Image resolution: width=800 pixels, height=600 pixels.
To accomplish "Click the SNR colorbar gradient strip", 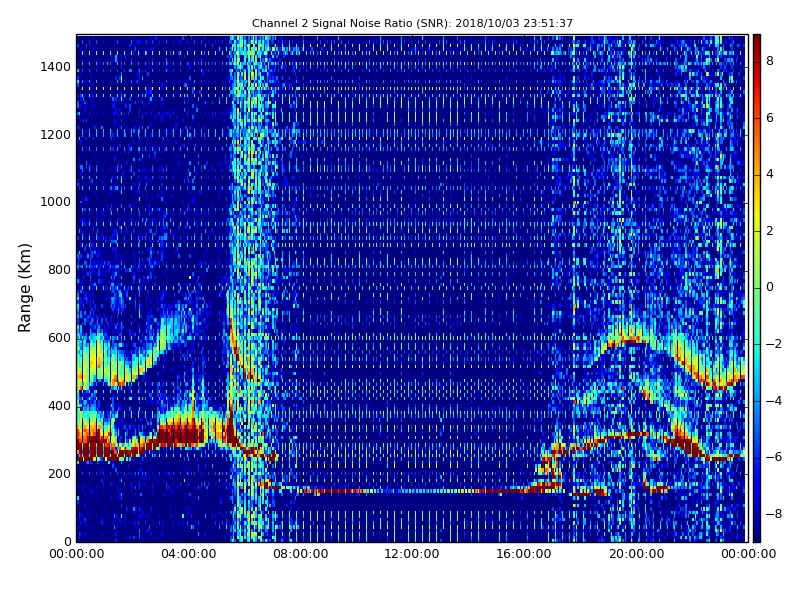I will pyautogui.click(x=757, y=288).
